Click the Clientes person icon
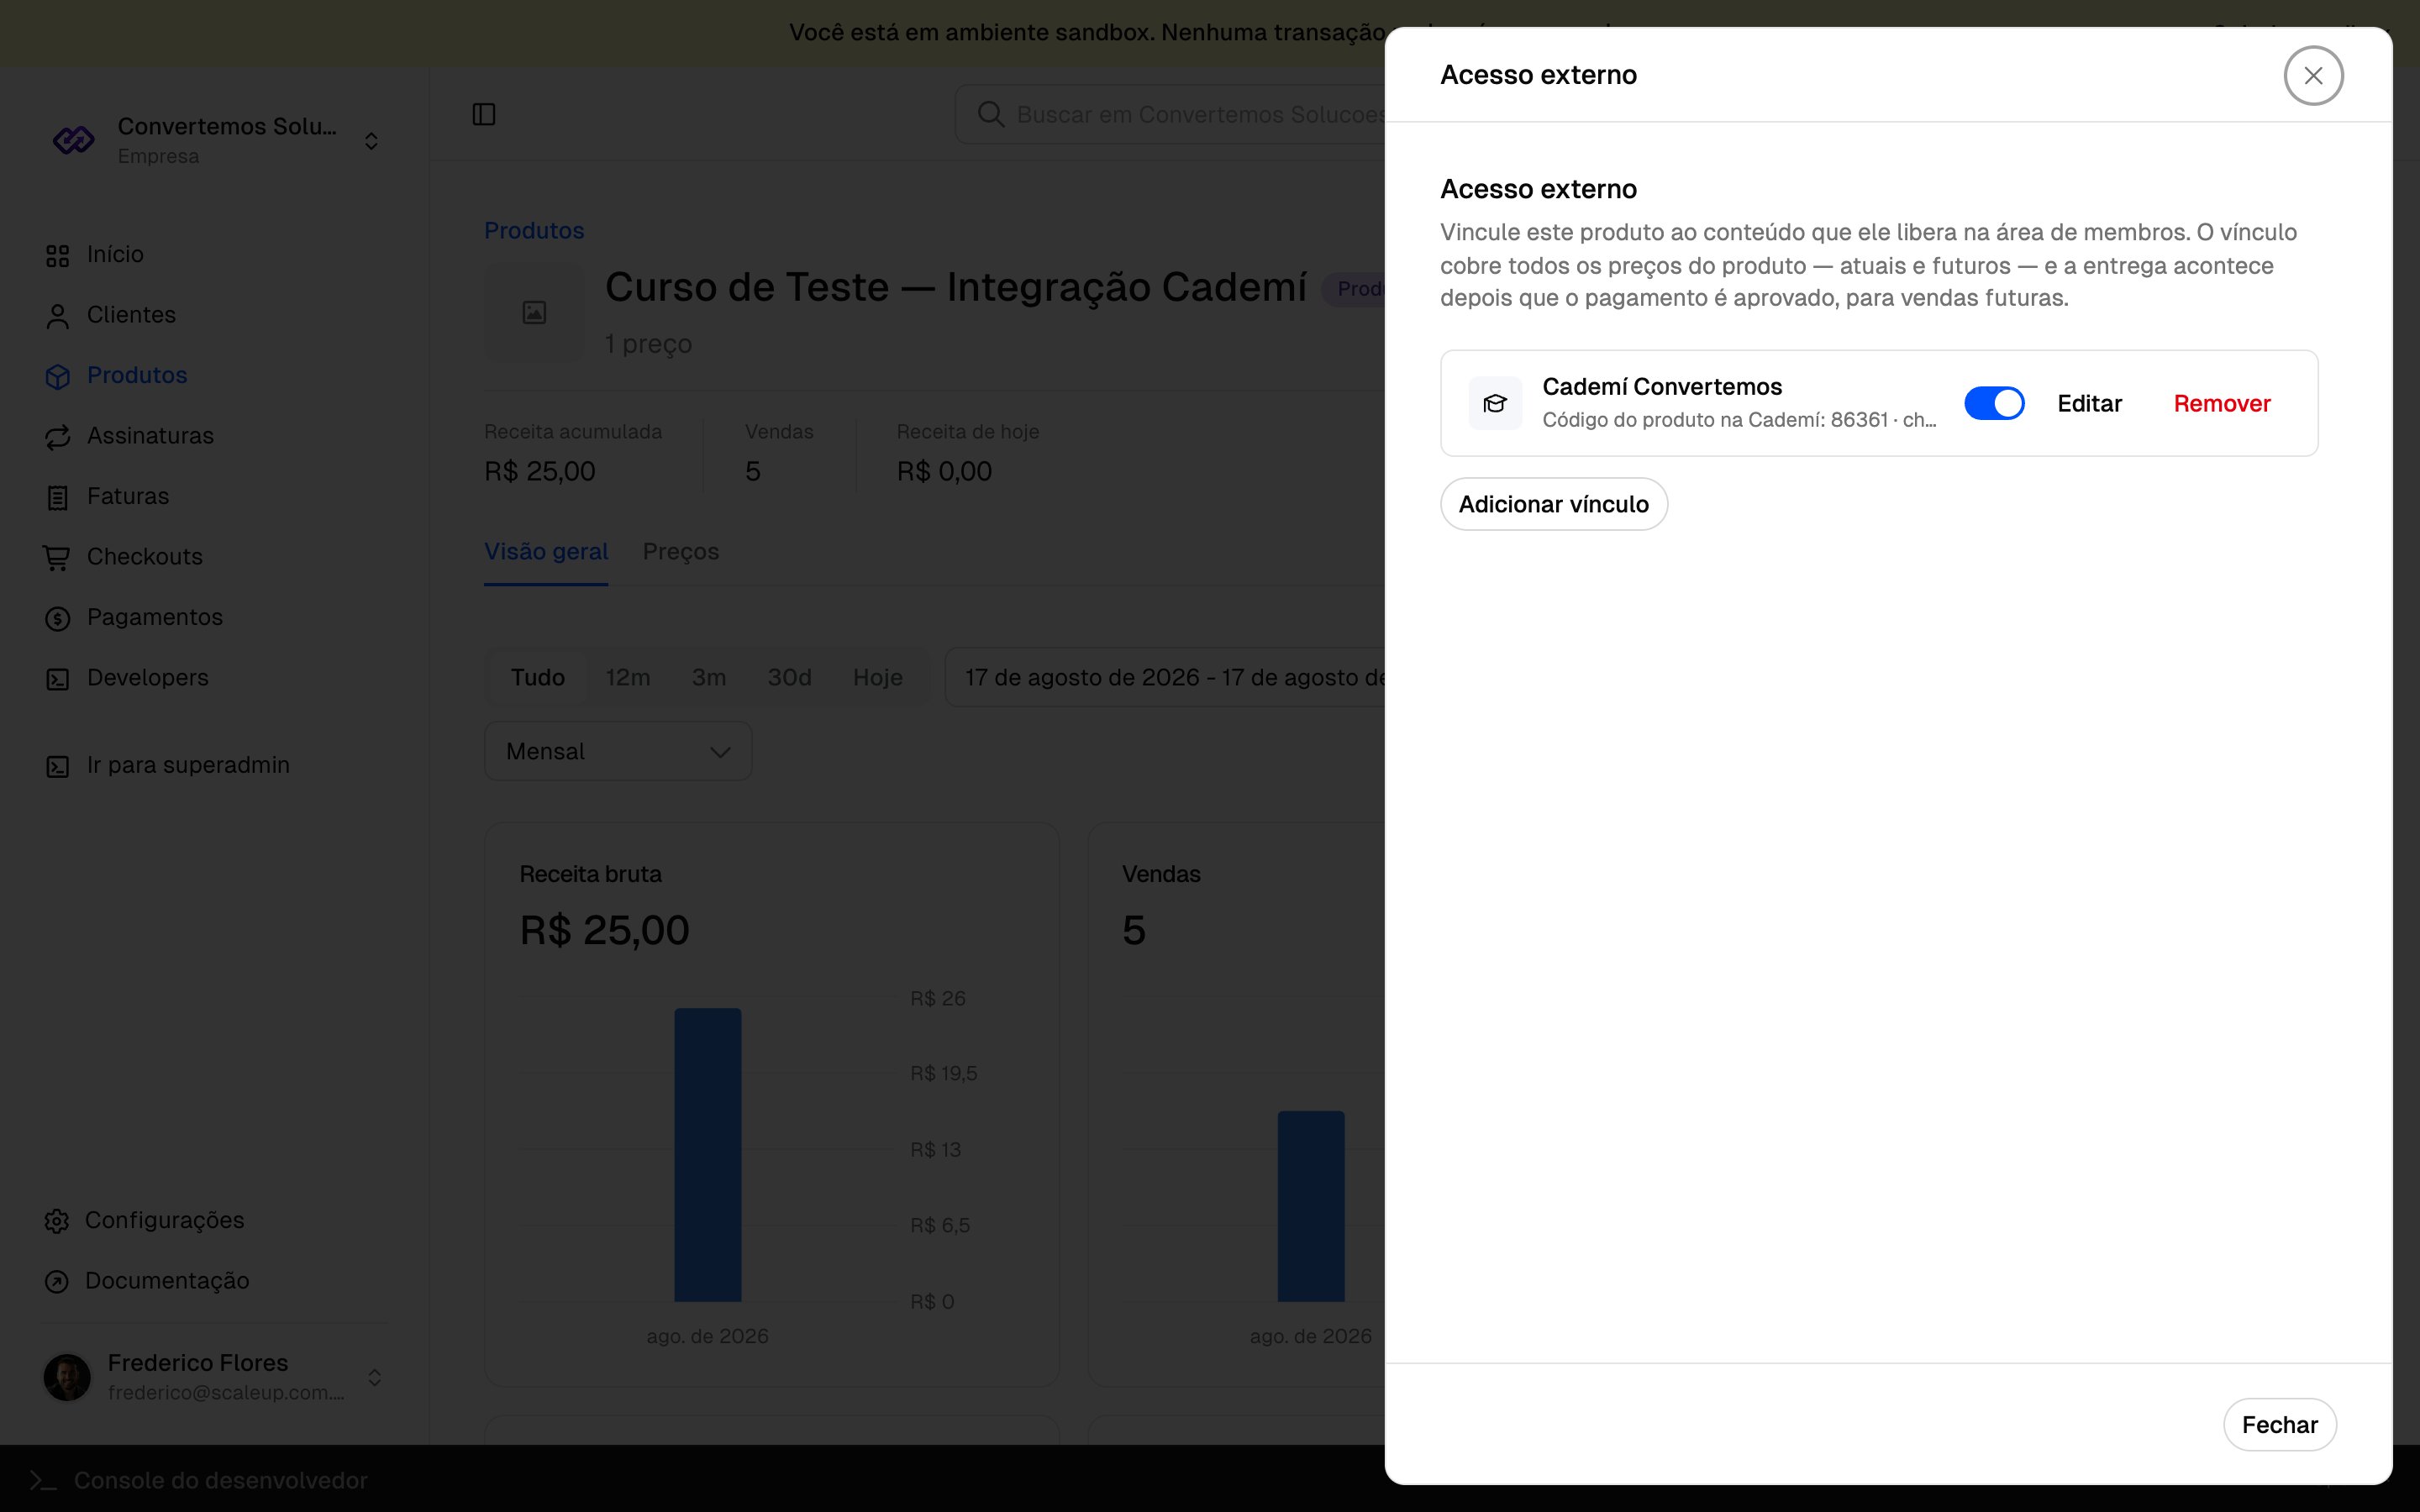The height and width of the screenshot is (1512, 2420). click(x=57, y=316)
